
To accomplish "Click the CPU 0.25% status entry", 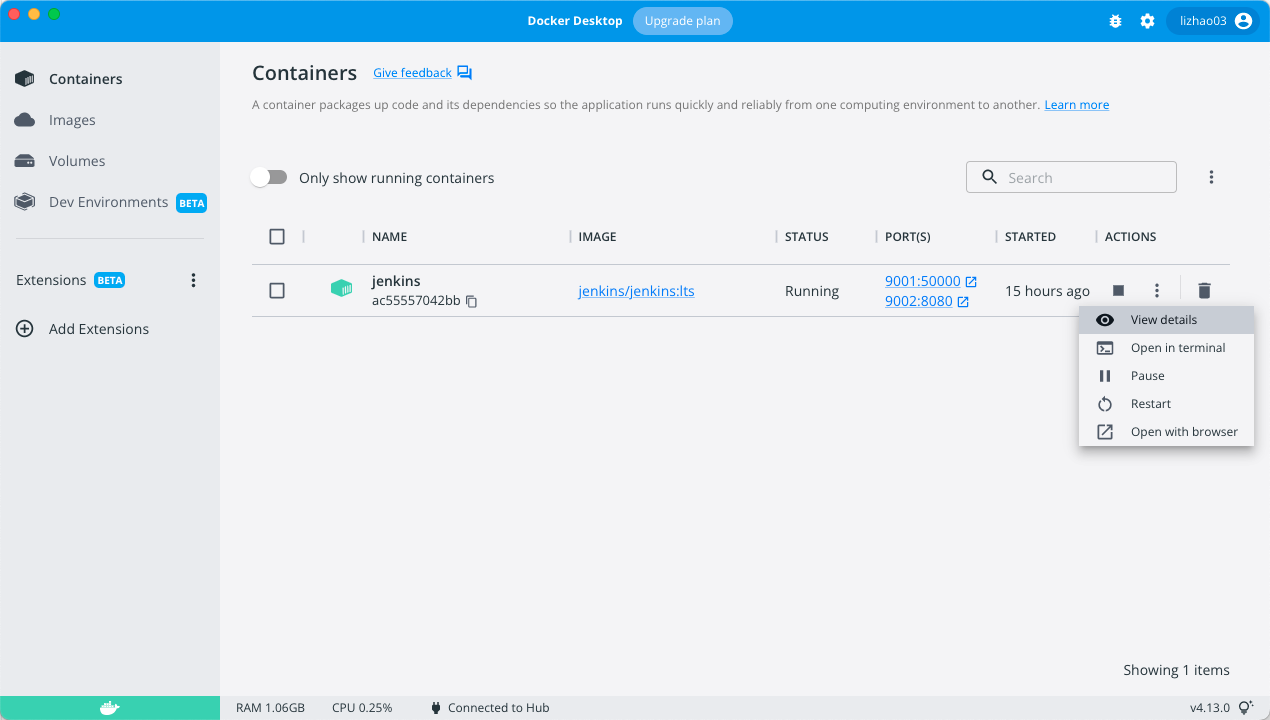I will pyautogui.click(x=362, y=708).
